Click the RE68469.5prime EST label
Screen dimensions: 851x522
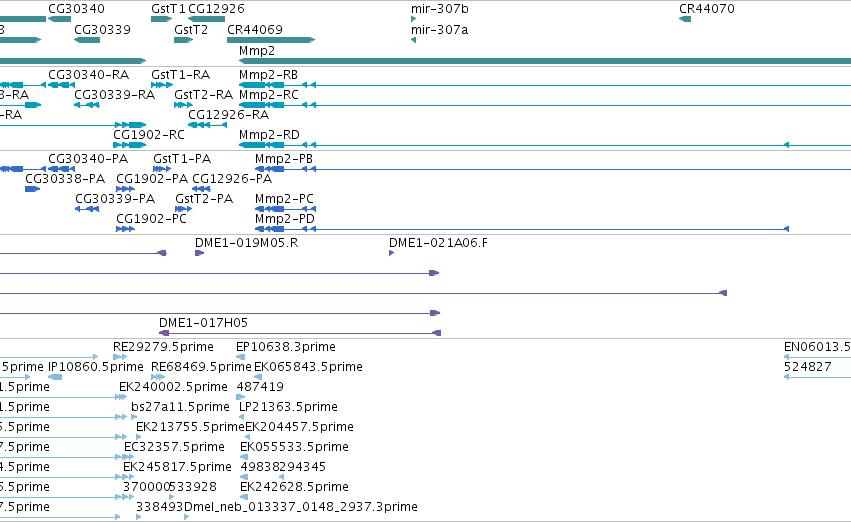point(201,367)
